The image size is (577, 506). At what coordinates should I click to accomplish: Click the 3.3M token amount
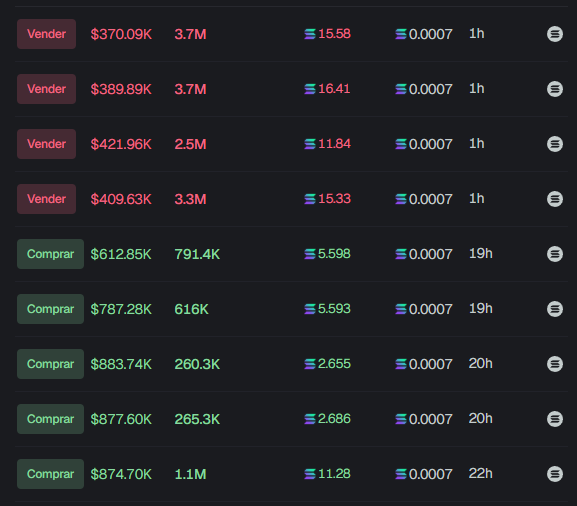point(190,199)
